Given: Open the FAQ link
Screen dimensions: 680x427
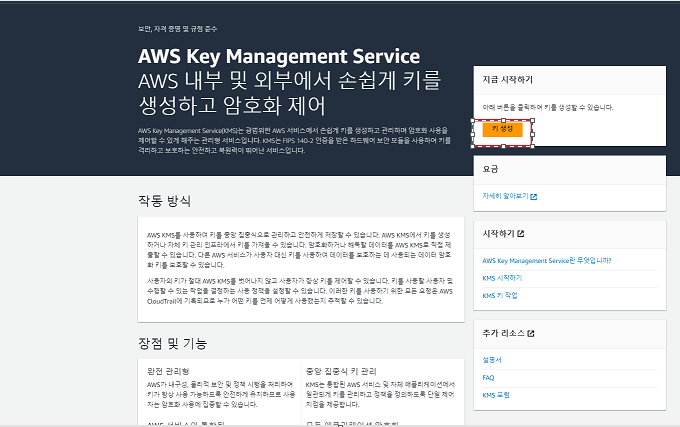Looking at the screenshot, I should pyautogui.click(x=488, y=378).
